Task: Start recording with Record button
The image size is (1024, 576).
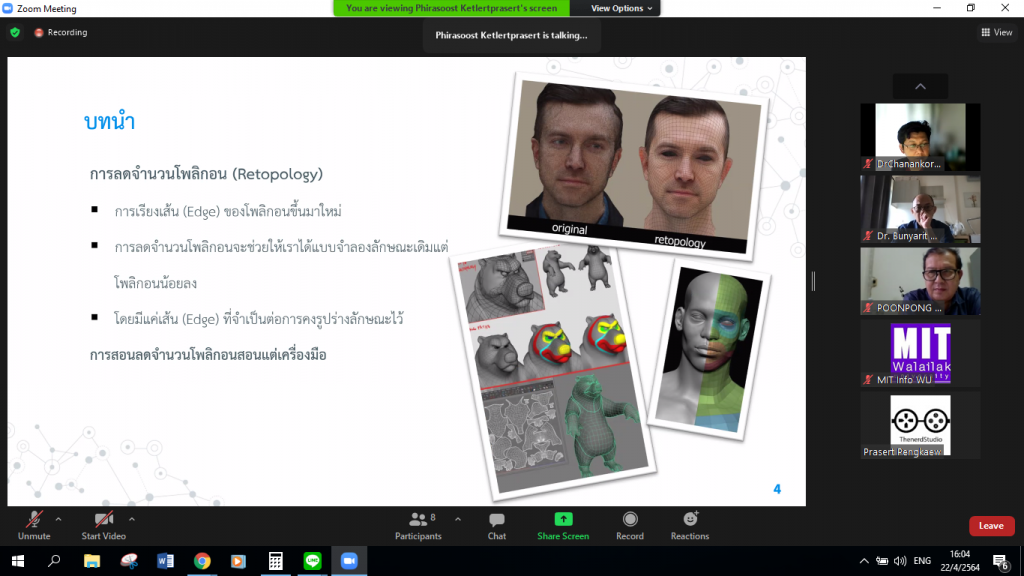Action: [x=630, y=524]
